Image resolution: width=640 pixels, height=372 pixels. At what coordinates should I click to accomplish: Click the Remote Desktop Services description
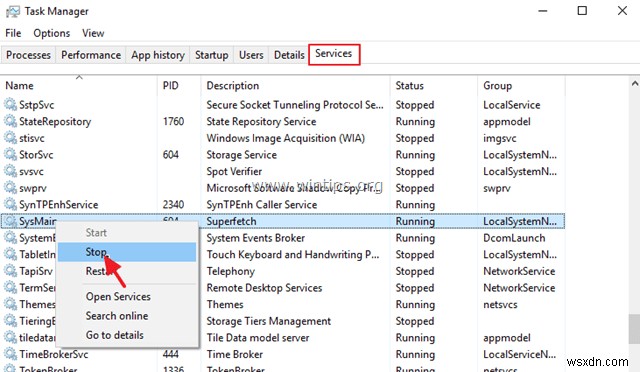tap(264, 288)
